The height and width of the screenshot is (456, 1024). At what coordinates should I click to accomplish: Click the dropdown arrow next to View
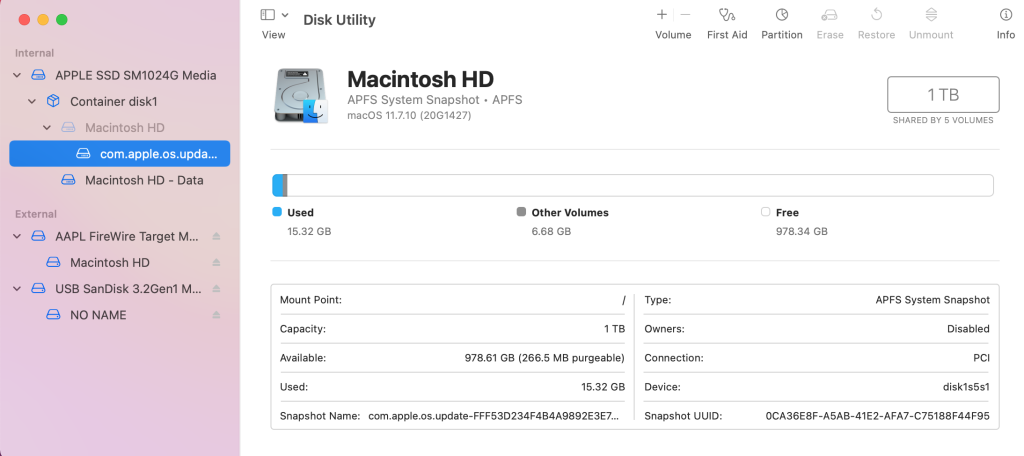[285, 15]
